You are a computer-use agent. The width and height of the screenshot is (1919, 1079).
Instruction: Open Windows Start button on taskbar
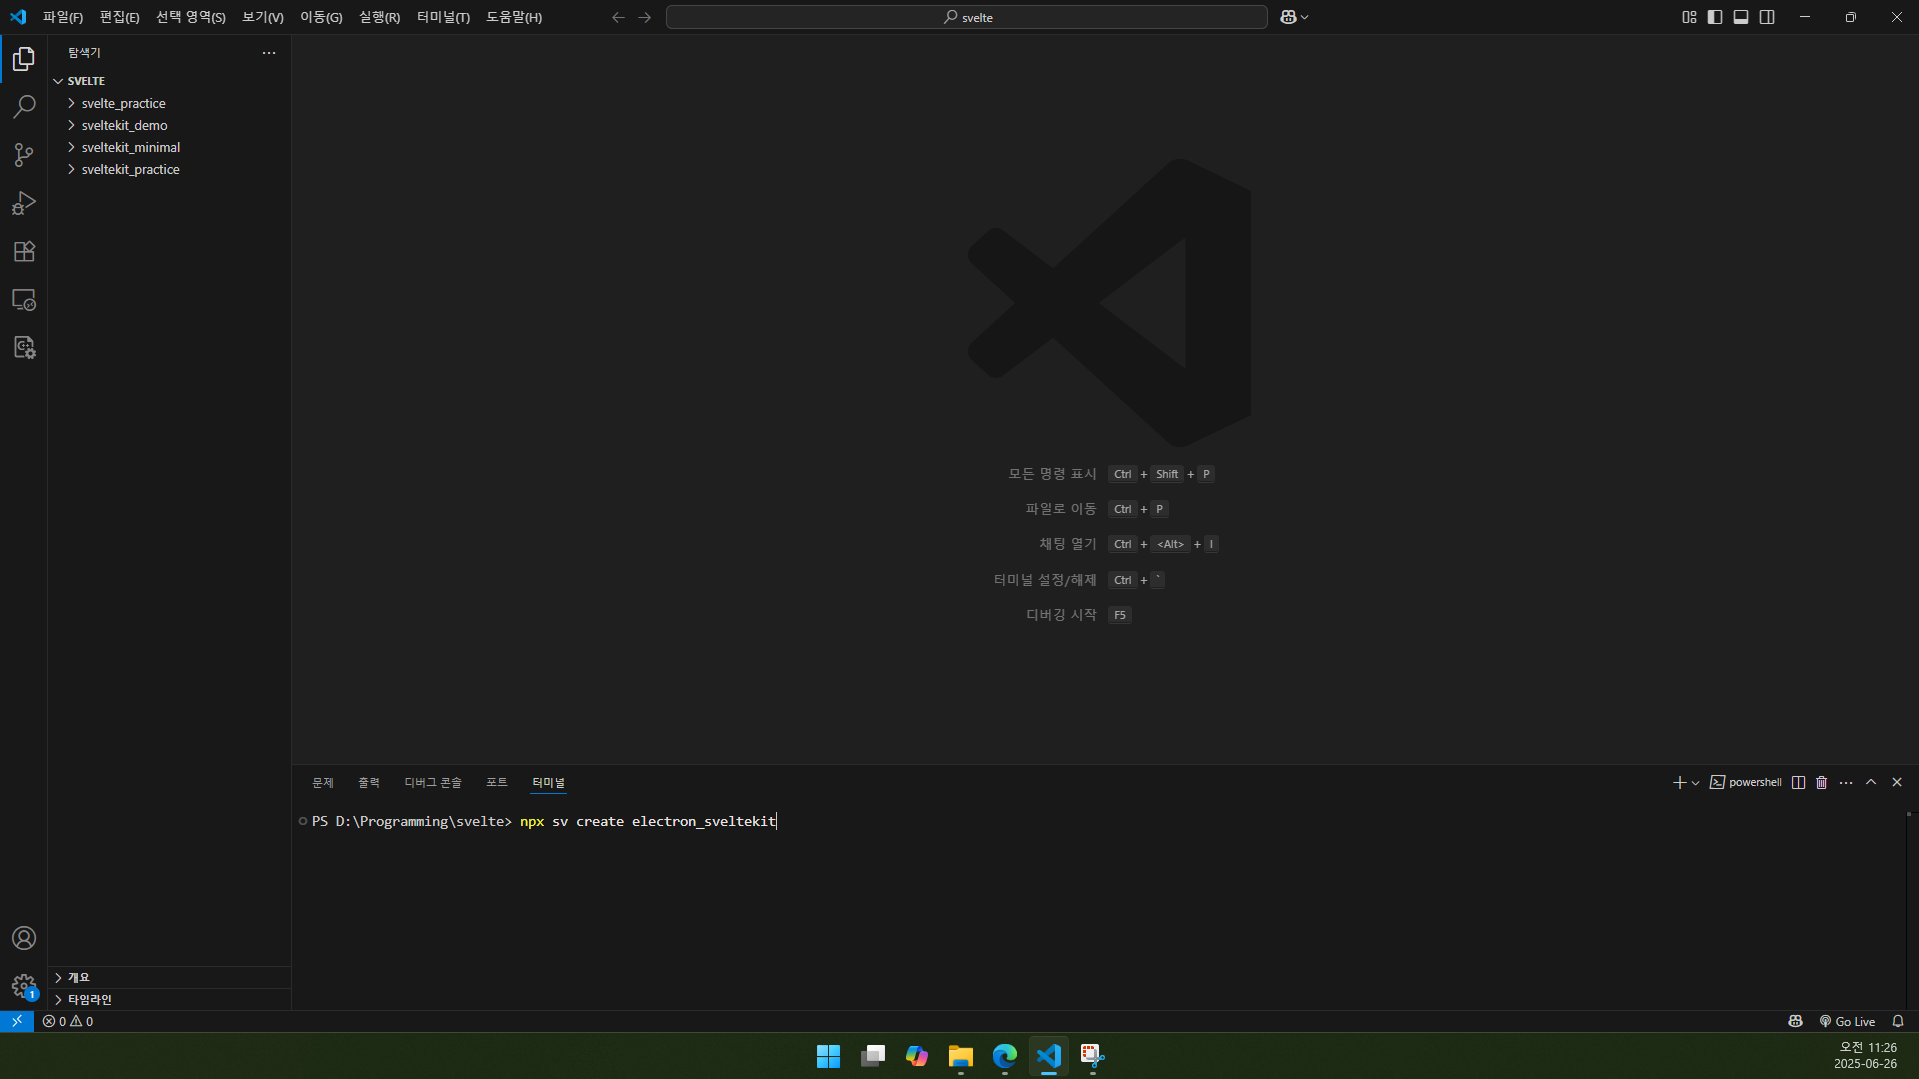[x=828, y=1056]
